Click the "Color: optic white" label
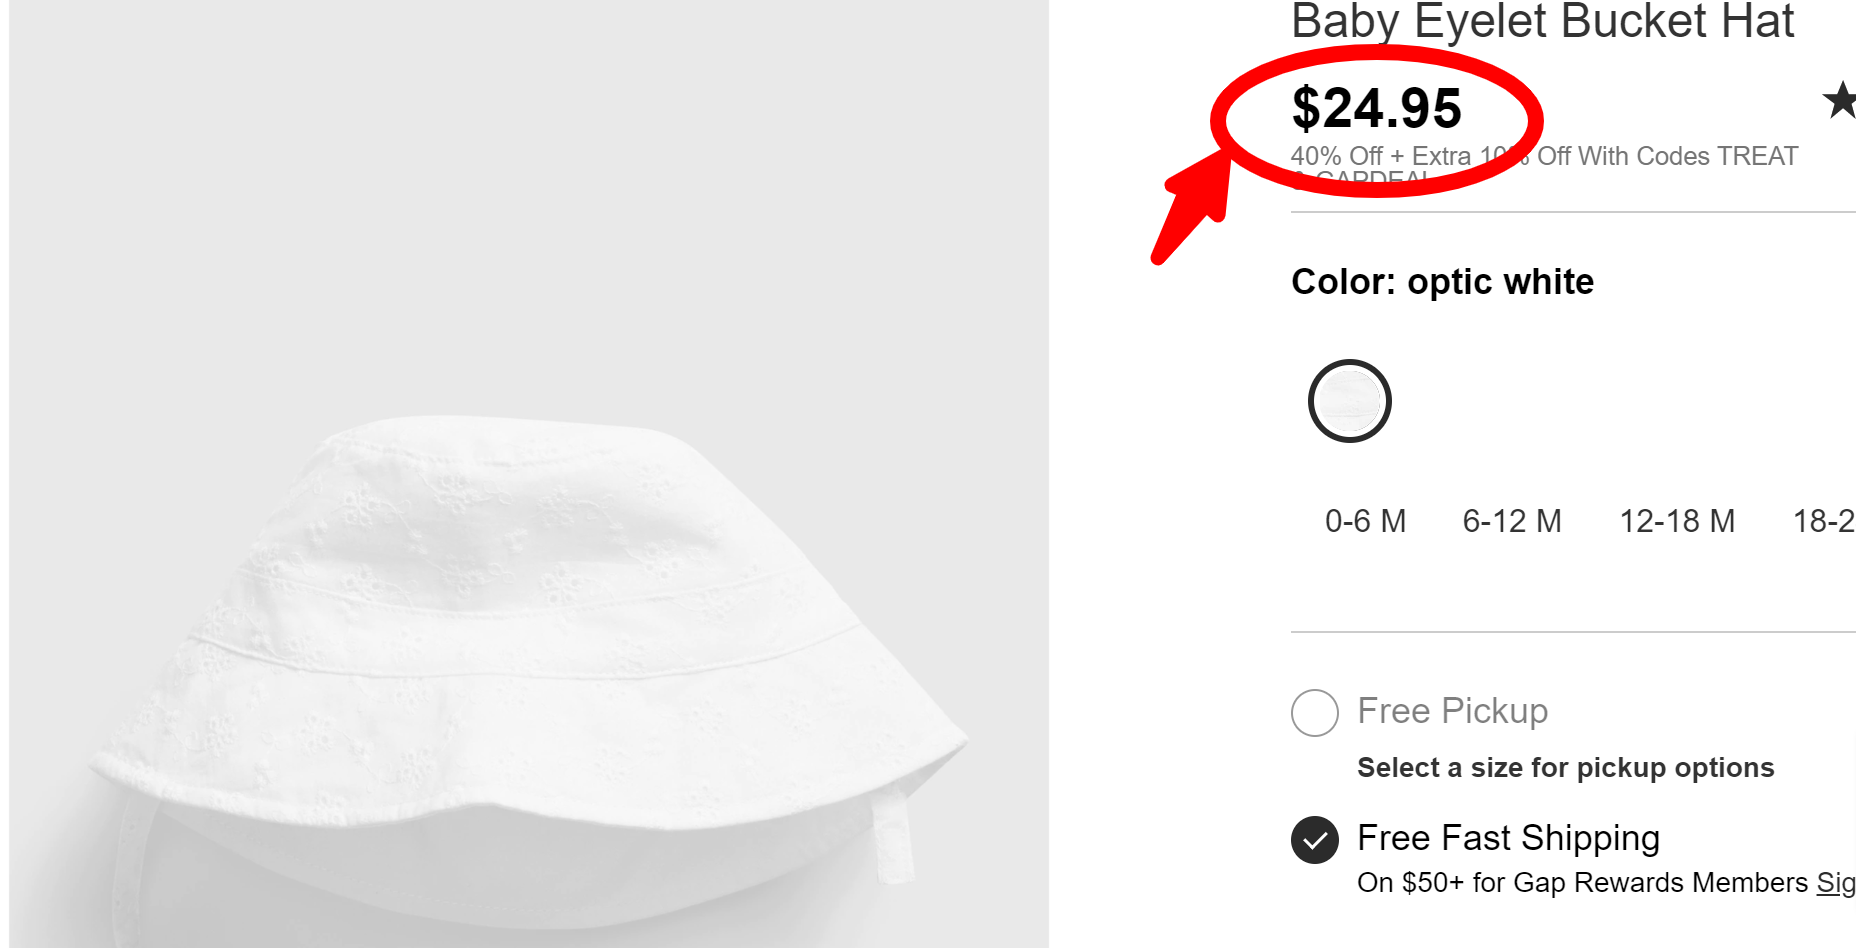Screen dimensions: 1856x948 pyautogui.click(x=1442, y=282)
